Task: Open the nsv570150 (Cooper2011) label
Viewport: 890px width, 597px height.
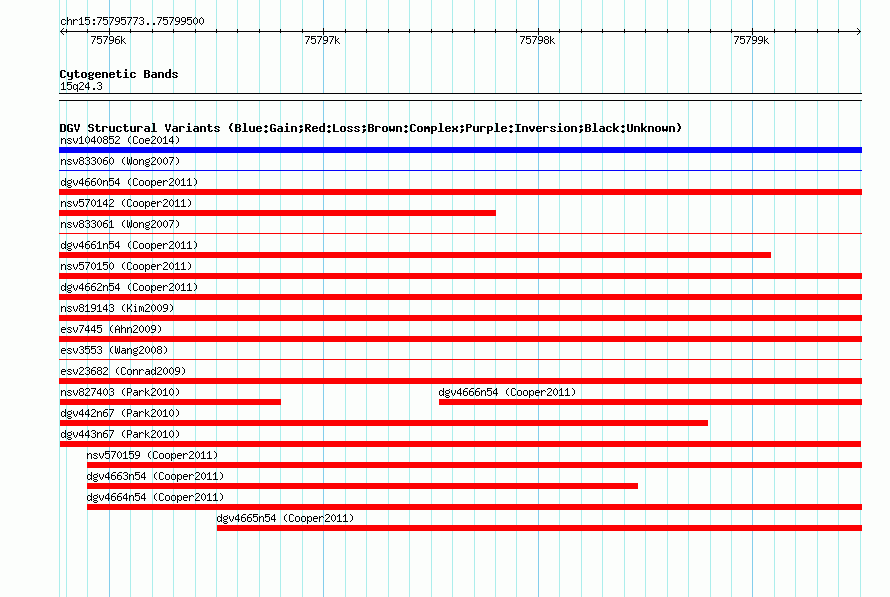Action: 126,266
